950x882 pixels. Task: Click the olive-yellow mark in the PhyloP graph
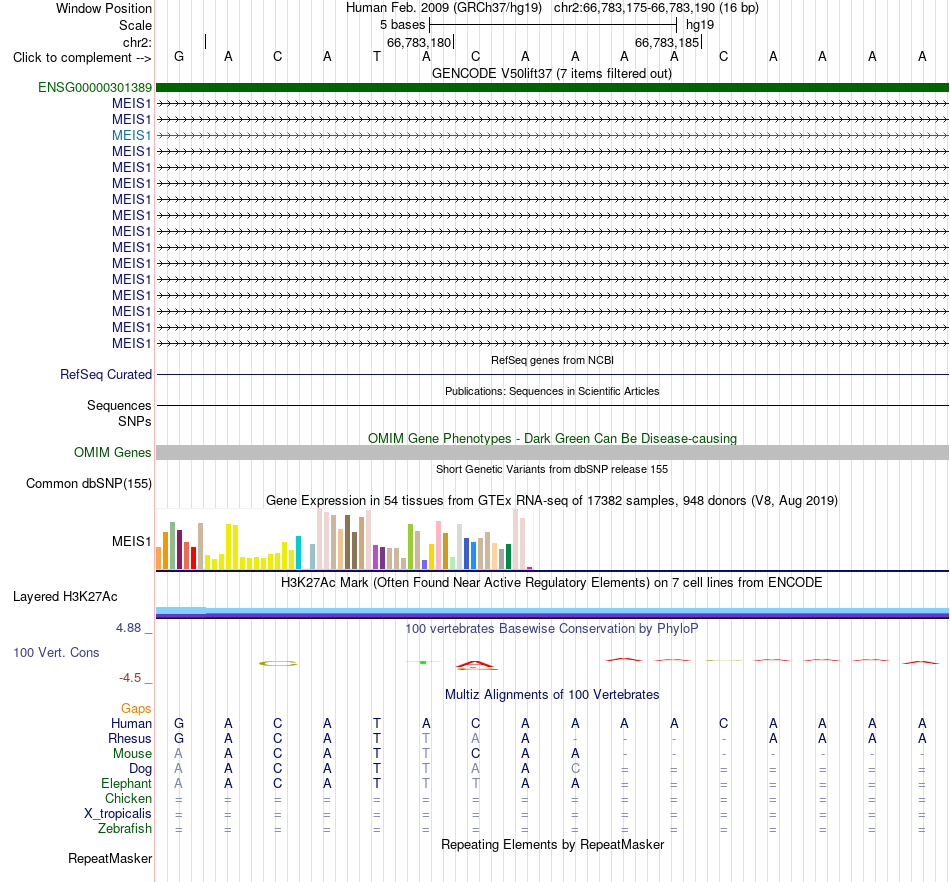tap(278, 663)
